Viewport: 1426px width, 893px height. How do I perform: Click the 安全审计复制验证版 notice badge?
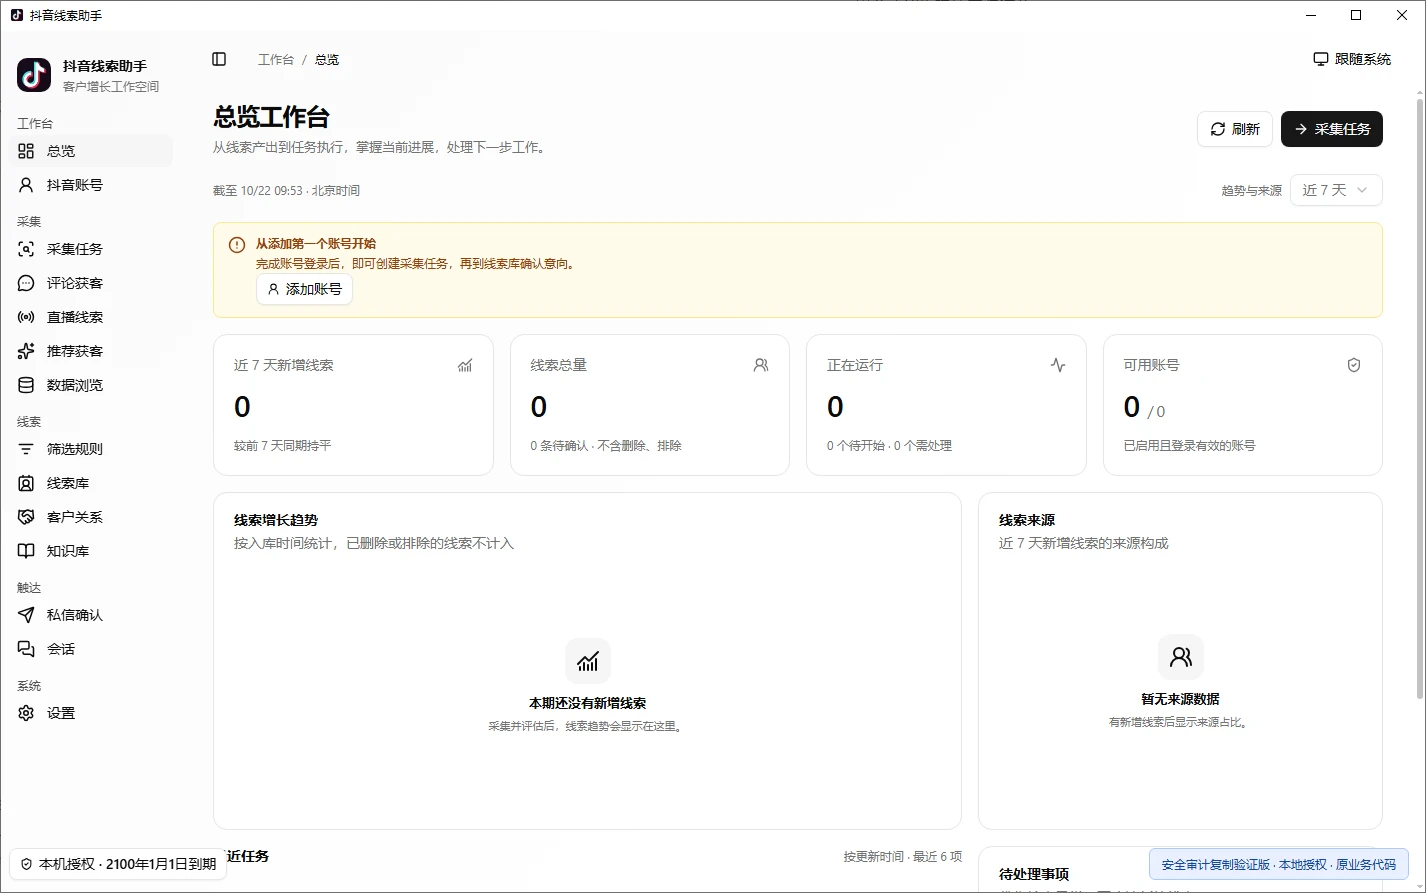coord(1279,864)
